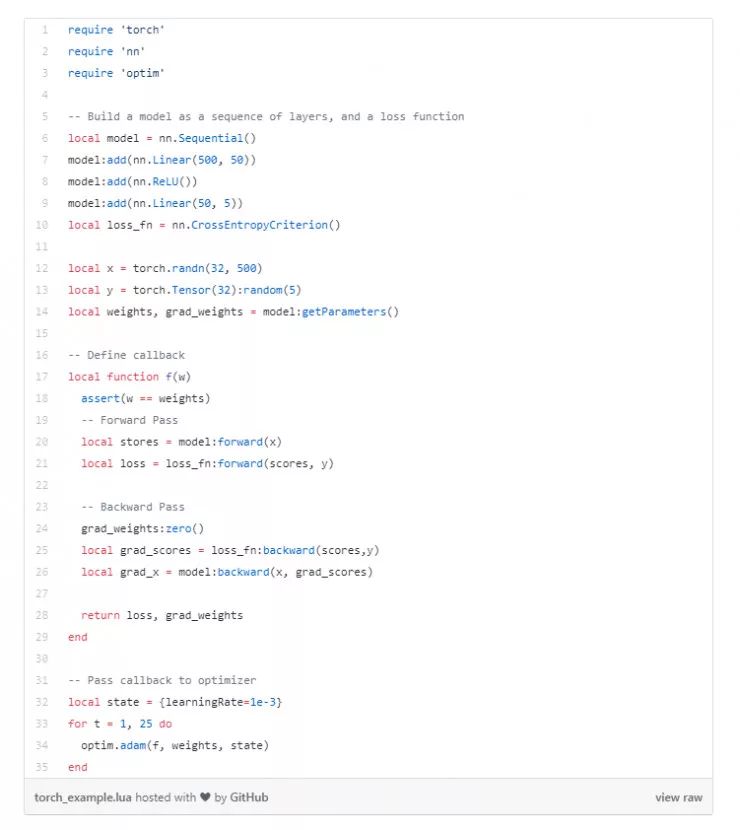The height and width of the screenshot is (830, 740).
Task: Click line number 10
Action: [x=42, y=225]
